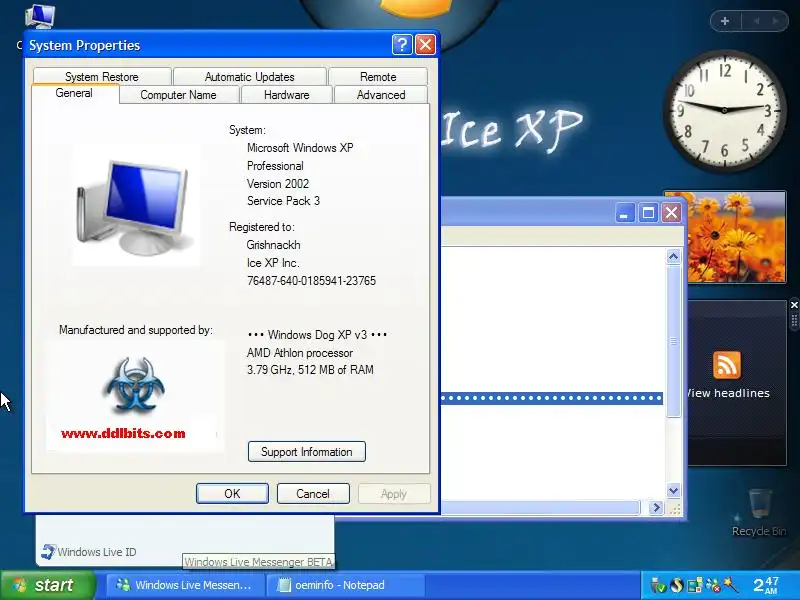Image resolution: width=800 pixels, height=600 pixels.
Task: Click the Safely Remove Hardware tray icon
Action: pyautogui.click(x=658, y=585)
